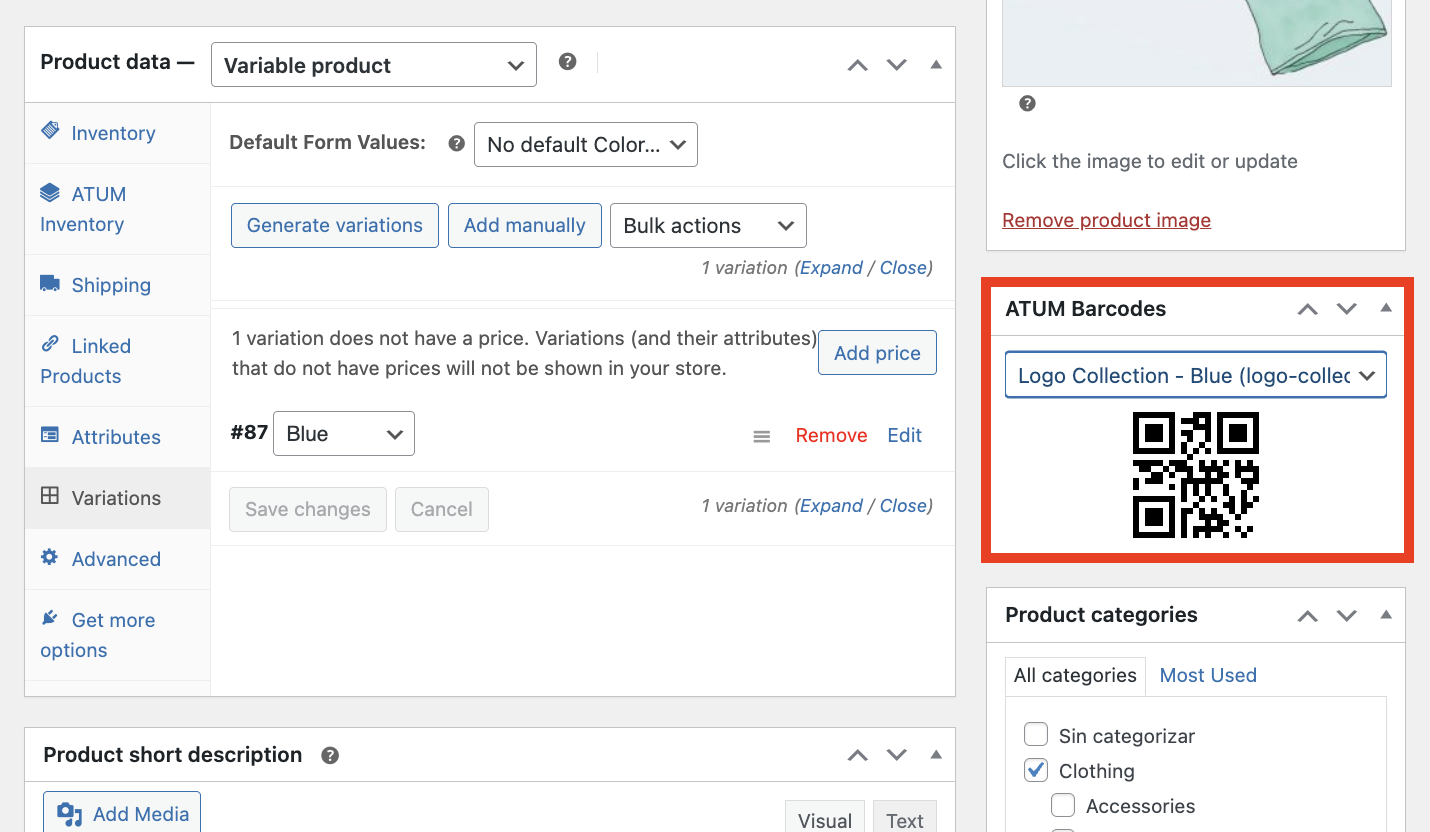Switch to Most Used categories tab
Screen dimensions: 1430x832
point(1208,676)
